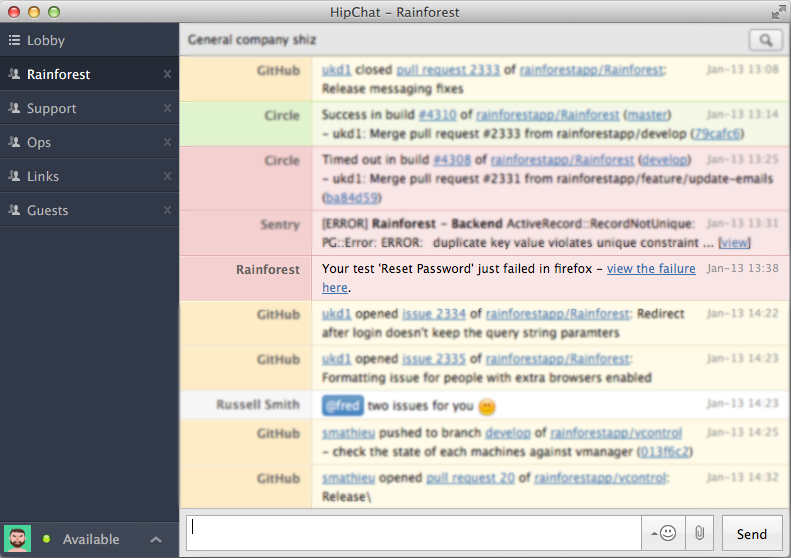Image resolution: width=791 pixels, height=558 pixels.
Task: Close the Guests room tab
Action: pyautogui.click(x=167, y=210)
